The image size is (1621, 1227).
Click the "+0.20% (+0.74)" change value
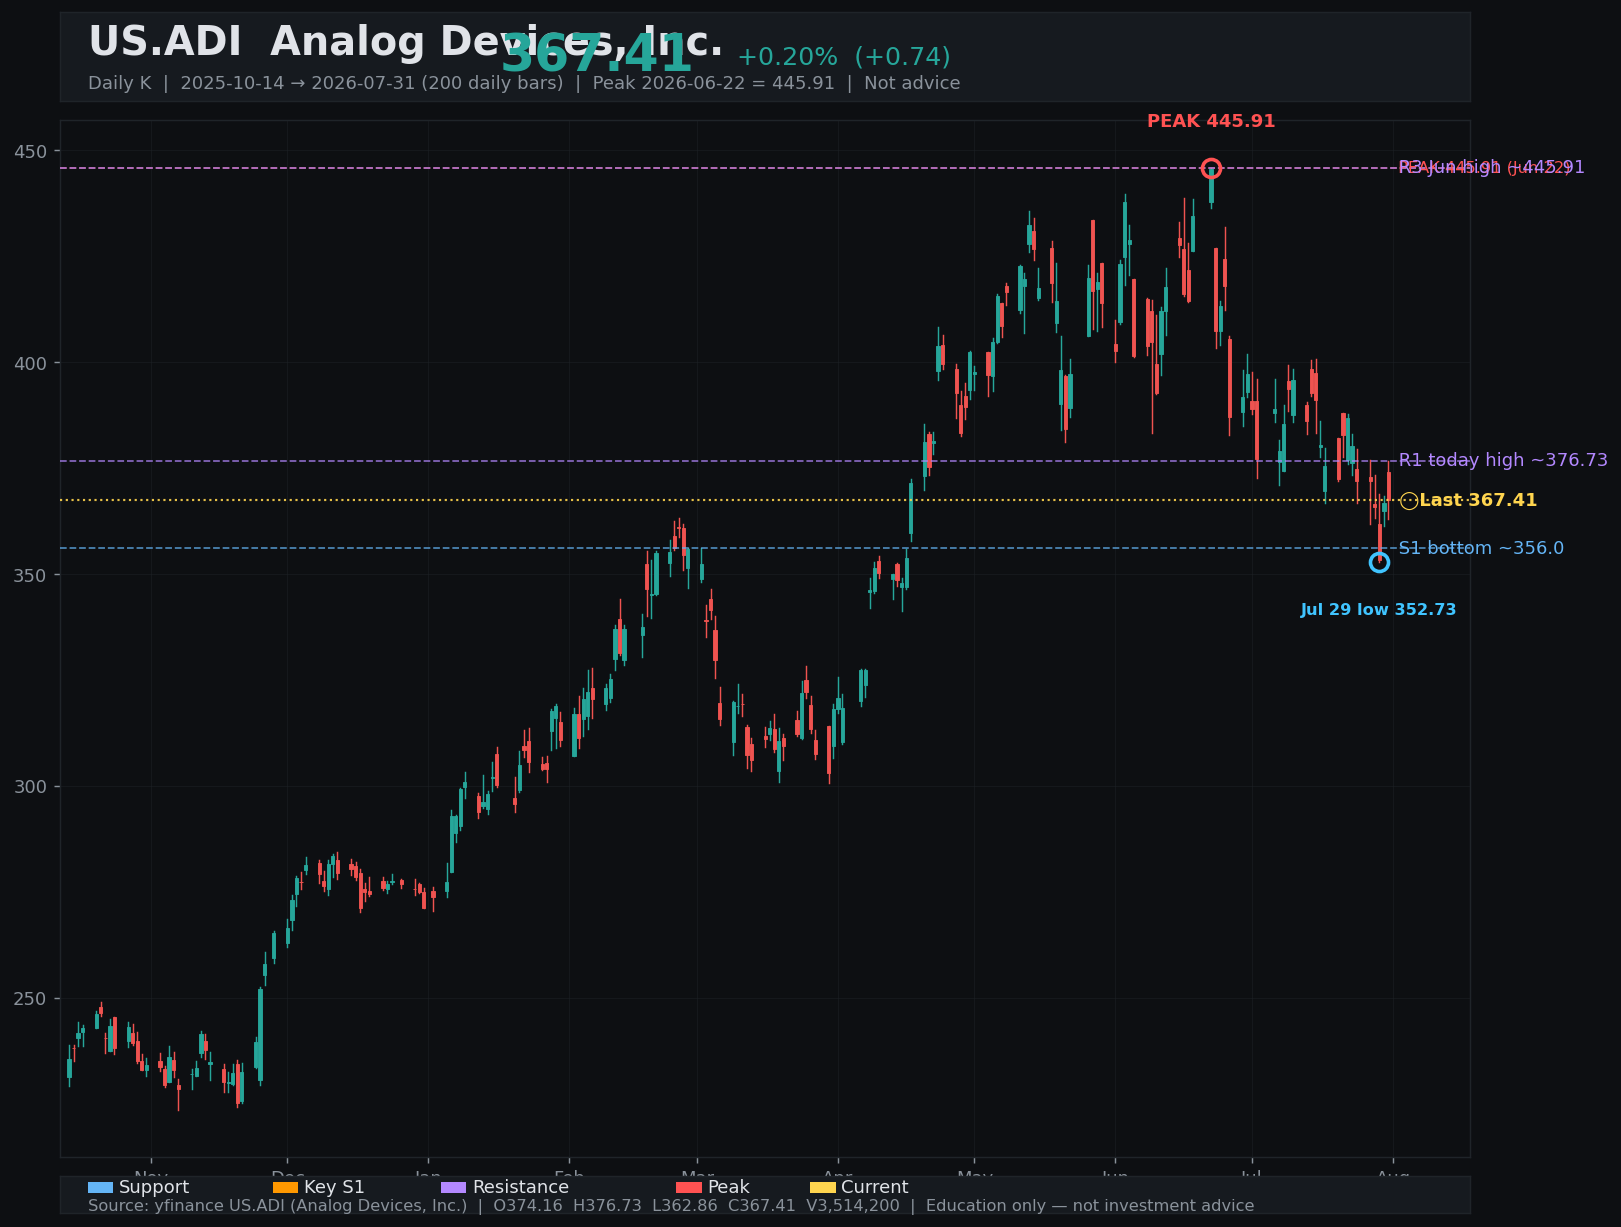pyautogui.click(x=844, y=57)
